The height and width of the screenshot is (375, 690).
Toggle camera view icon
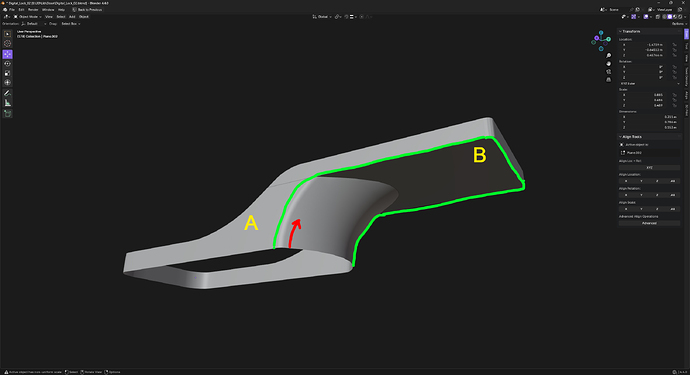pyautogui.click(x=608, y=71)
